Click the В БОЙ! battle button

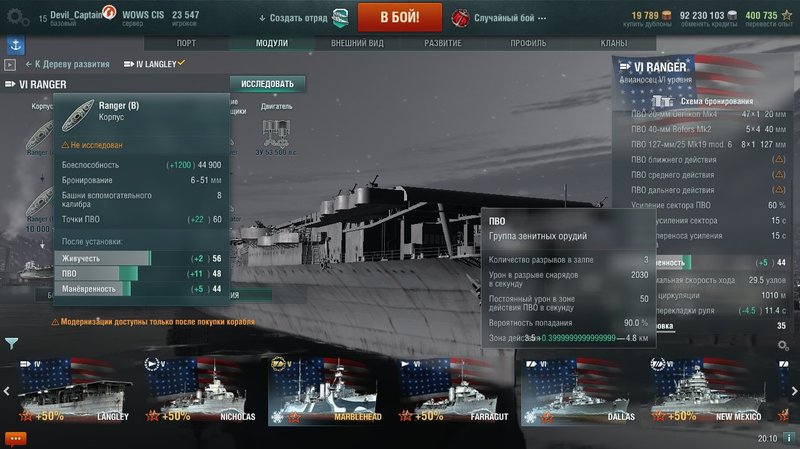tap(400, 17)
